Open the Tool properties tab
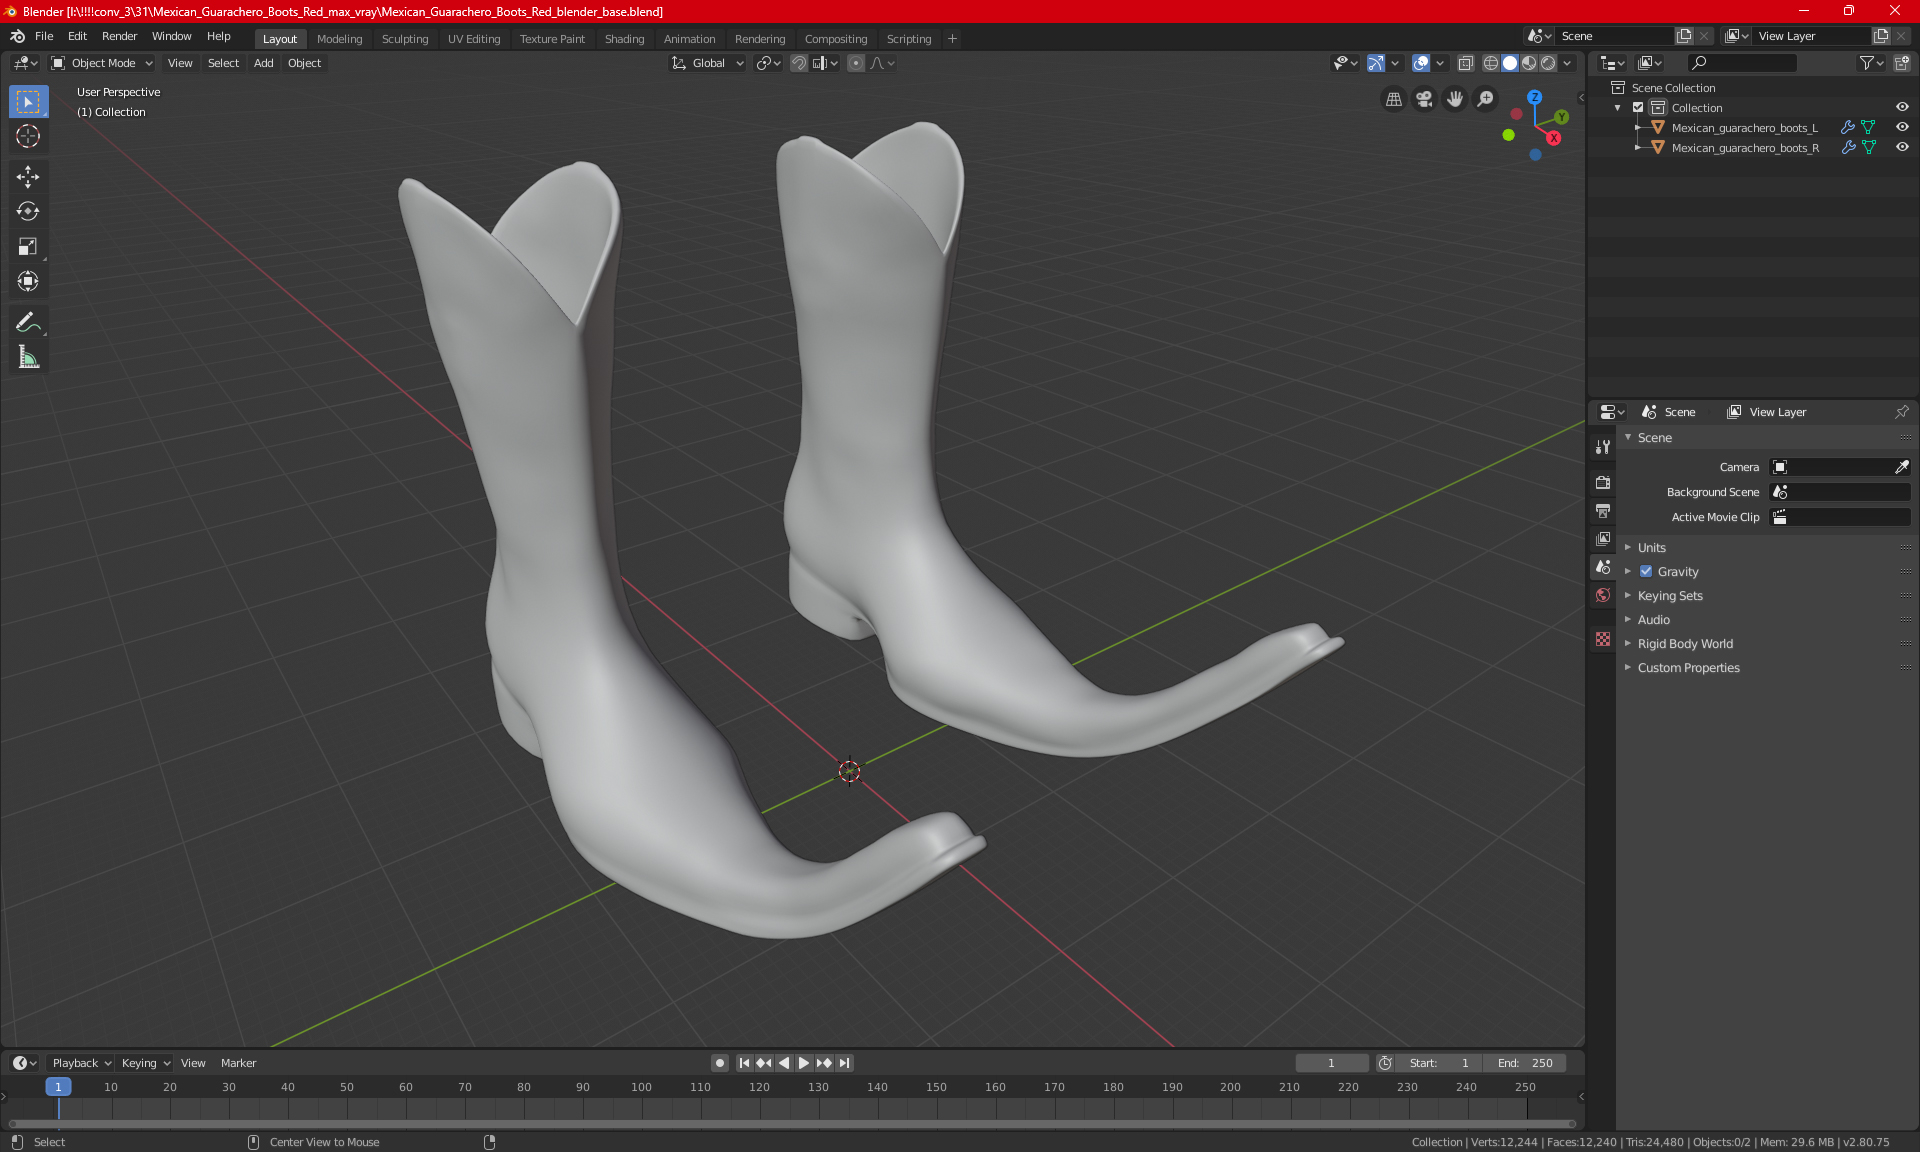 point(1603,447)
